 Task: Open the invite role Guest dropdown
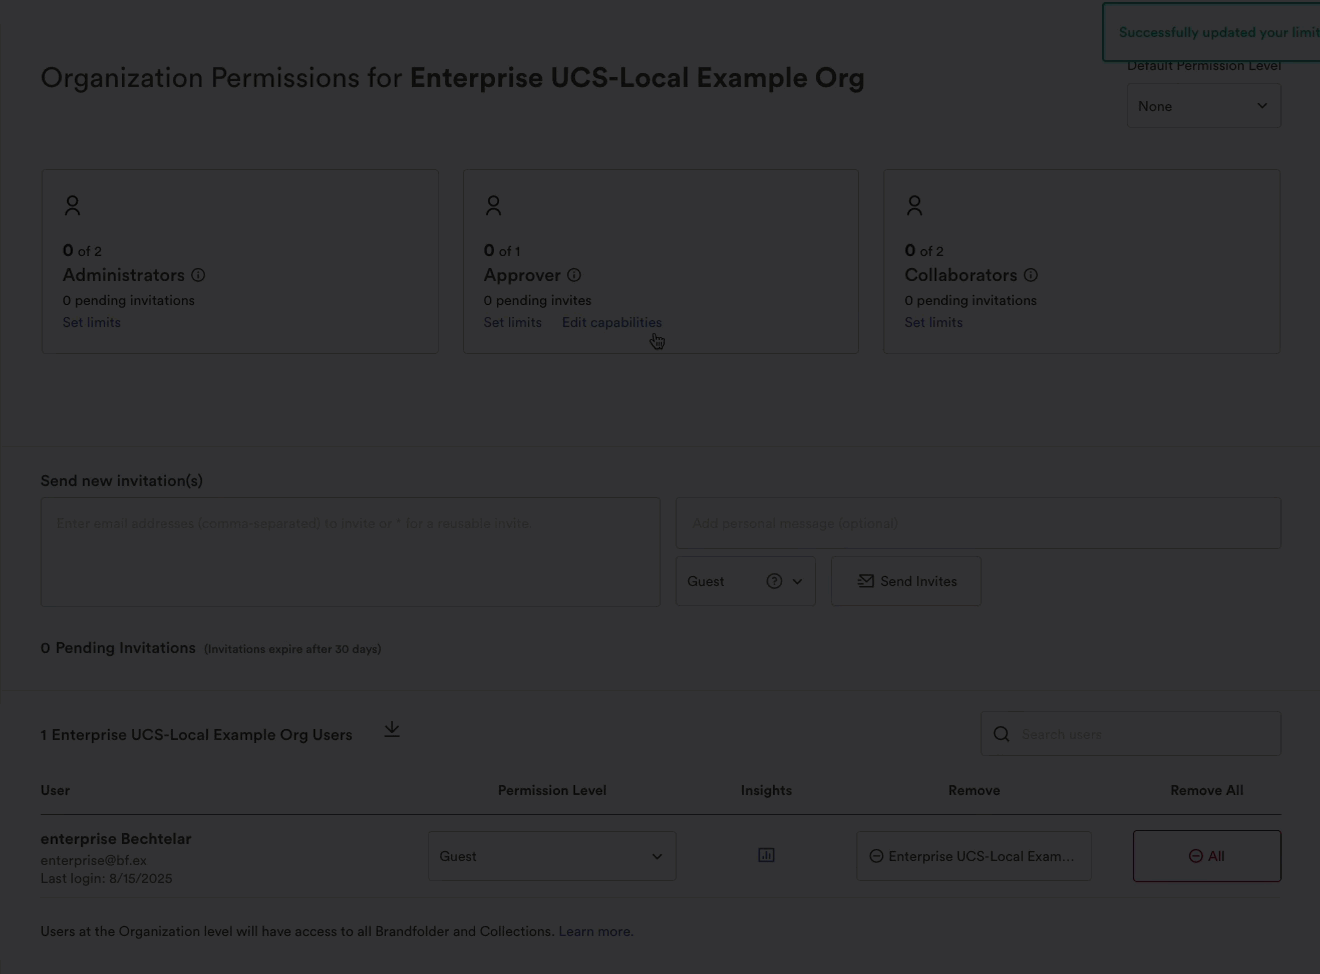[x=745, y=581]
